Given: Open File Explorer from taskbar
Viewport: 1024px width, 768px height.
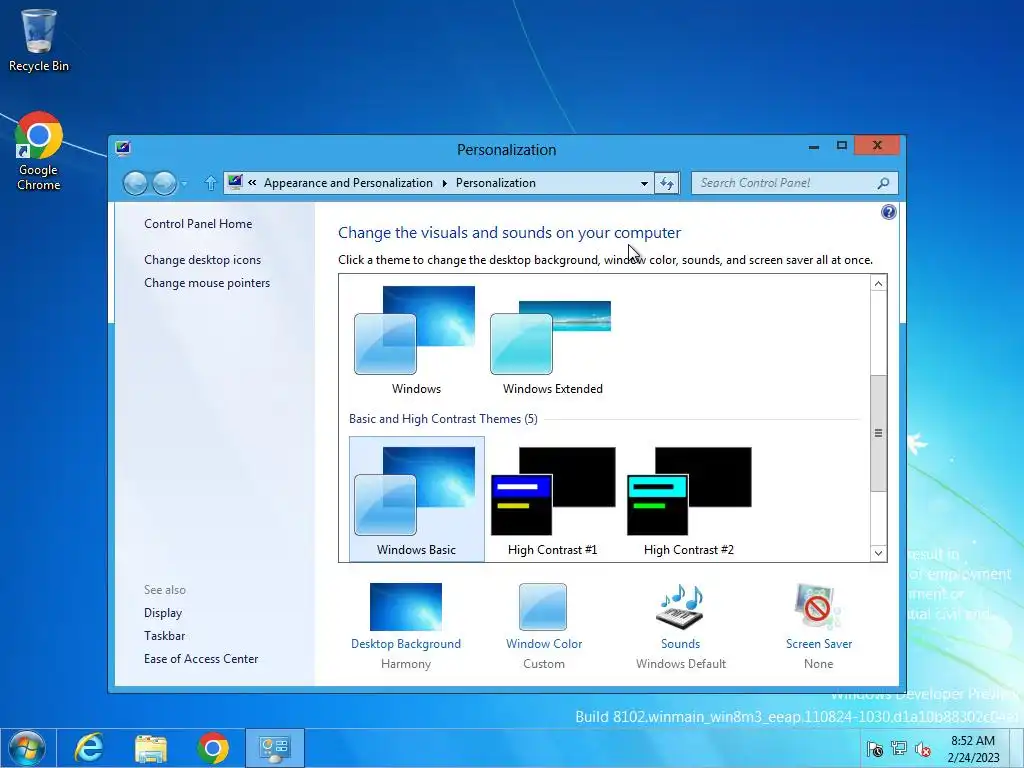Looking at the screenshot, I should click(151, 748).
